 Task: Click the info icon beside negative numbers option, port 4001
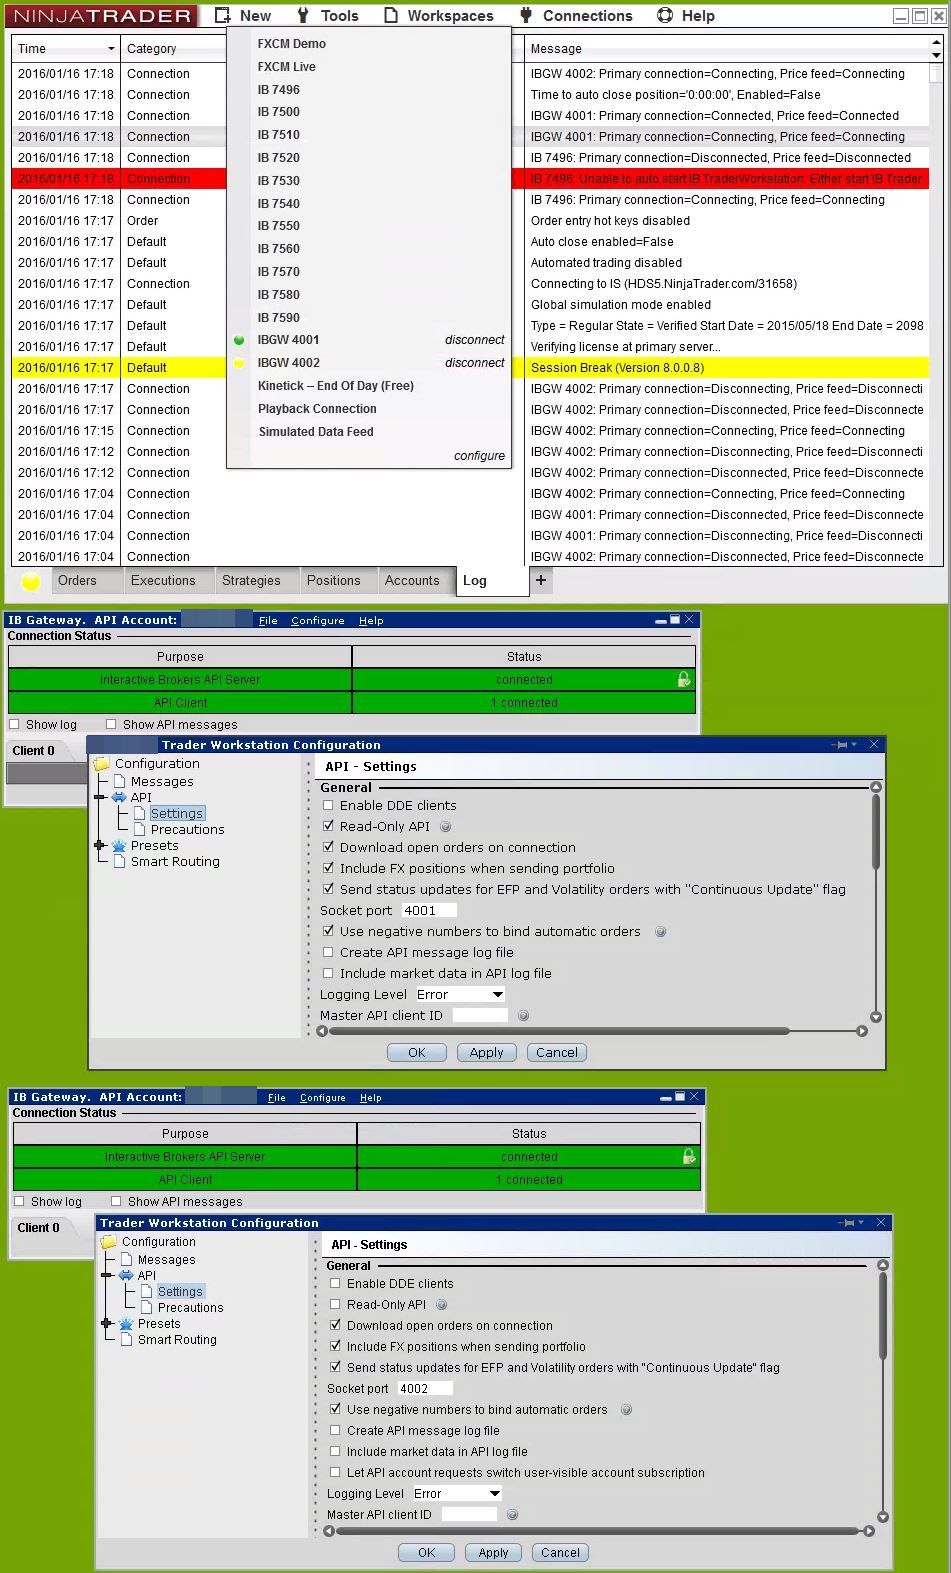click(660, 932)
